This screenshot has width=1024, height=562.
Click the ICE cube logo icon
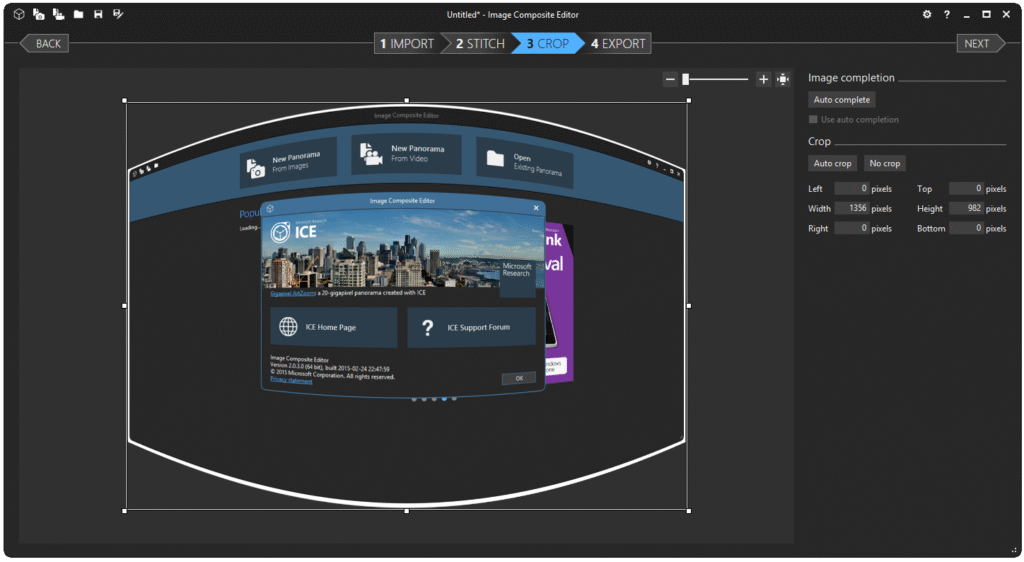pos(19,14)
